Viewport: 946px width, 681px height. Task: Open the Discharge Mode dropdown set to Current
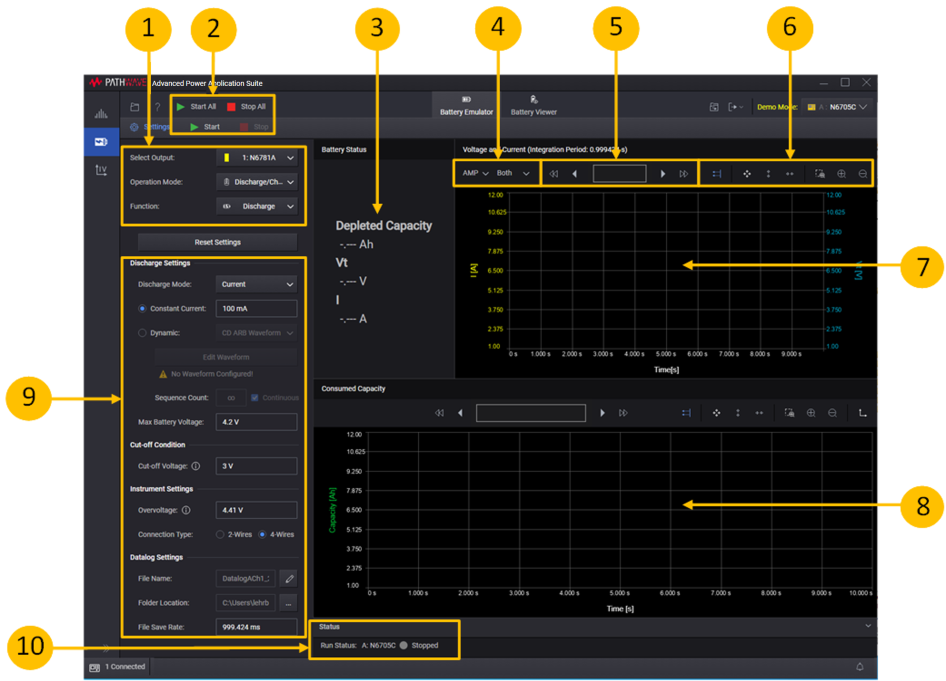[256, 284]
